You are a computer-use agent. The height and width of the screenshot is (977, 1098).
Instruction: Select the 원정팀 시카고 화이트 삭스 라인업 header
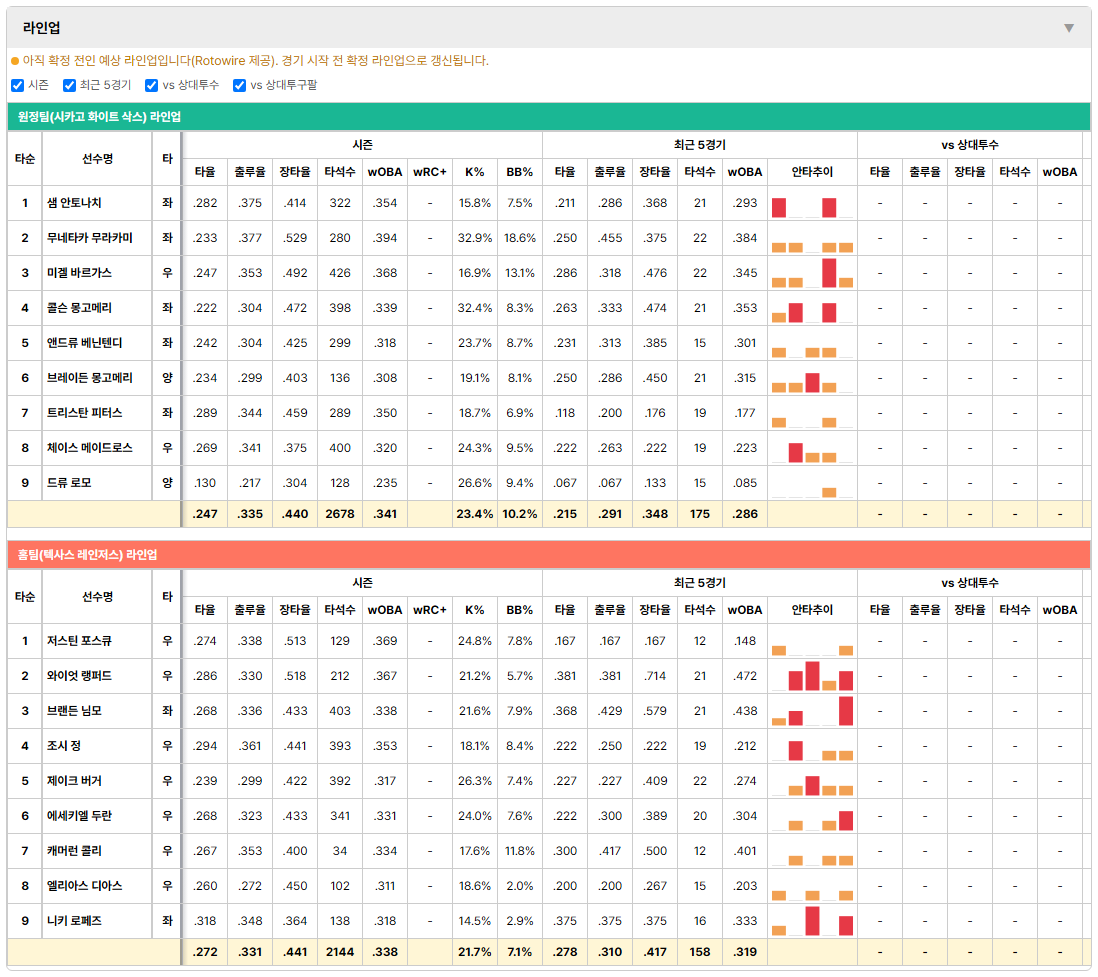tap(548, 117)
